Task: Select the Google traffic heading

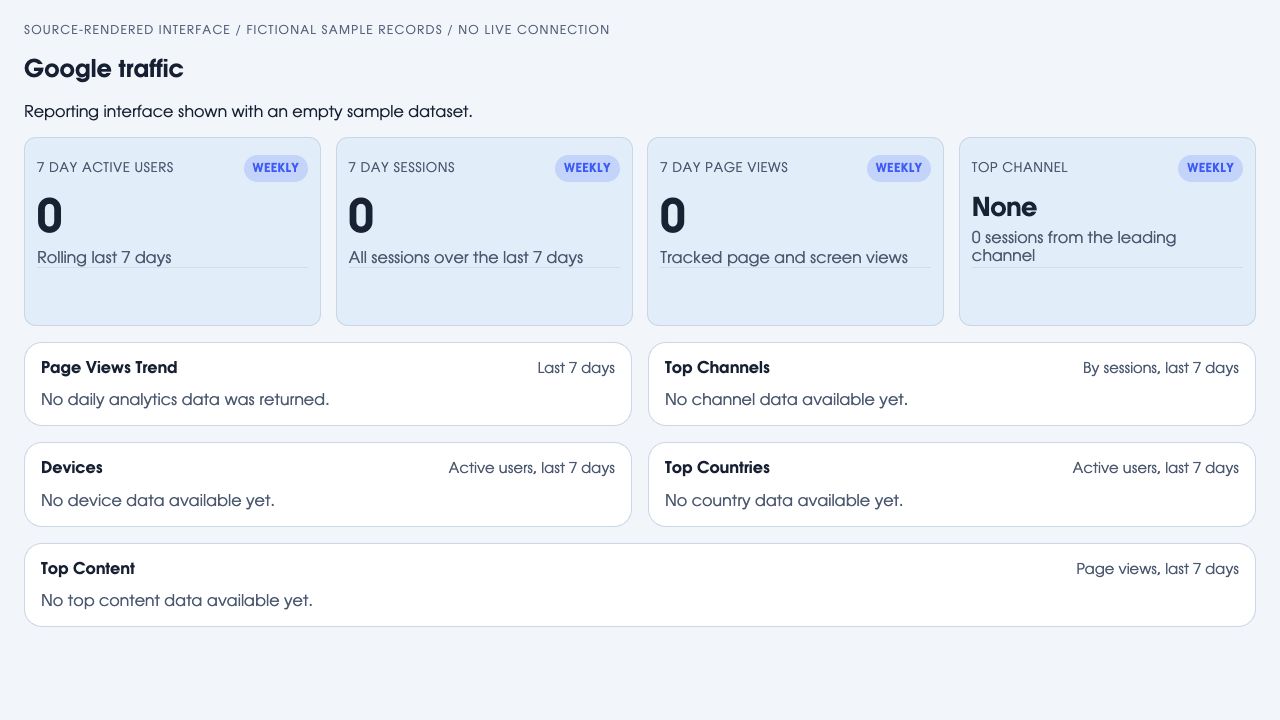Action: 104,69
